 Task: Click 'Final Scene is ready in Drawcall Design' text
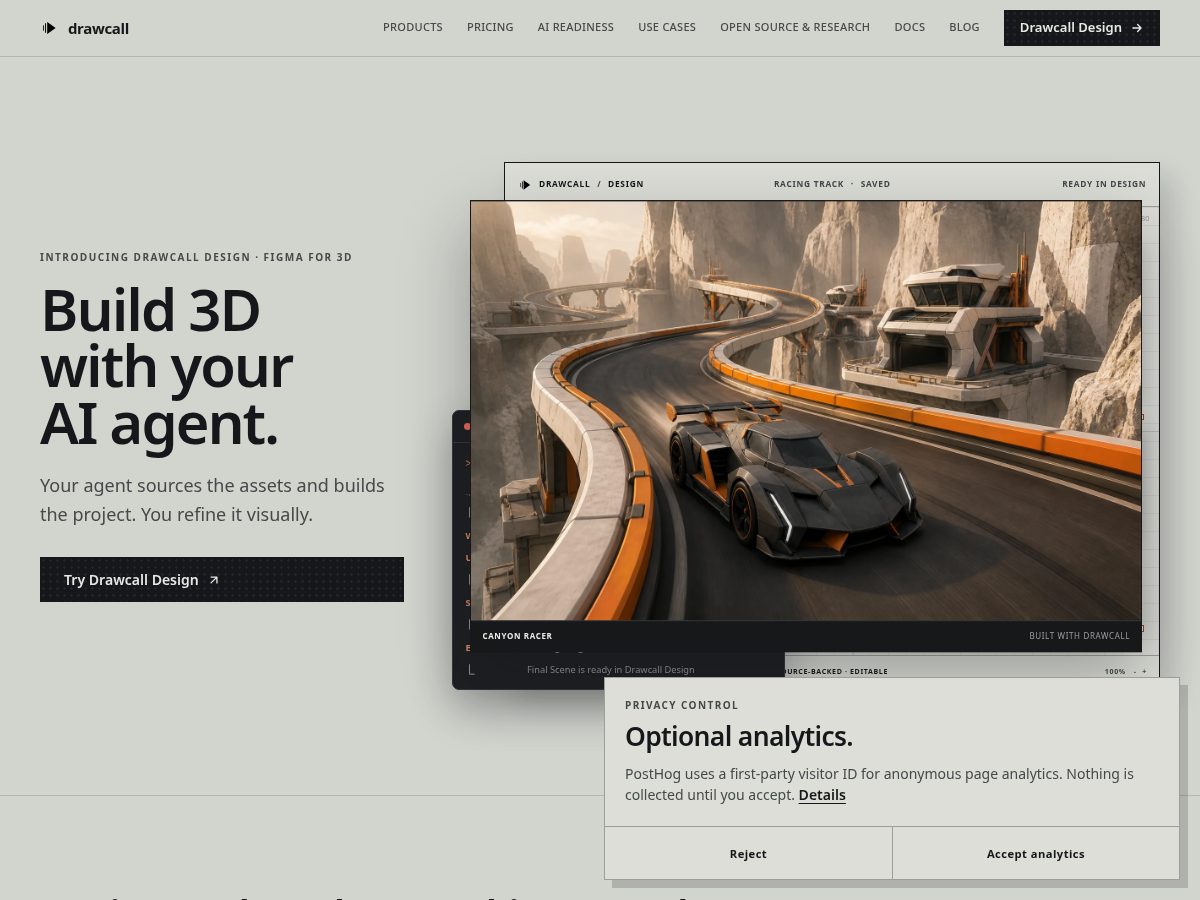click(x=611, y=670)
